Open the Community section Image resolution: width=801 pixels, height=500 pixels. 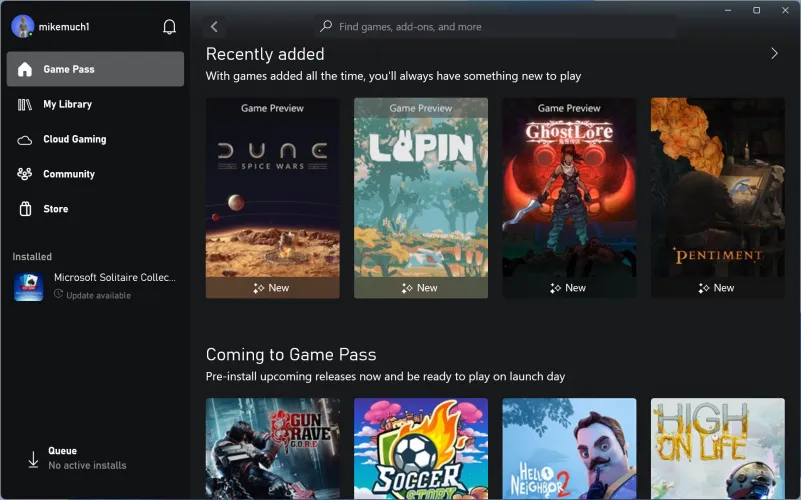click(x=68, y=174)
